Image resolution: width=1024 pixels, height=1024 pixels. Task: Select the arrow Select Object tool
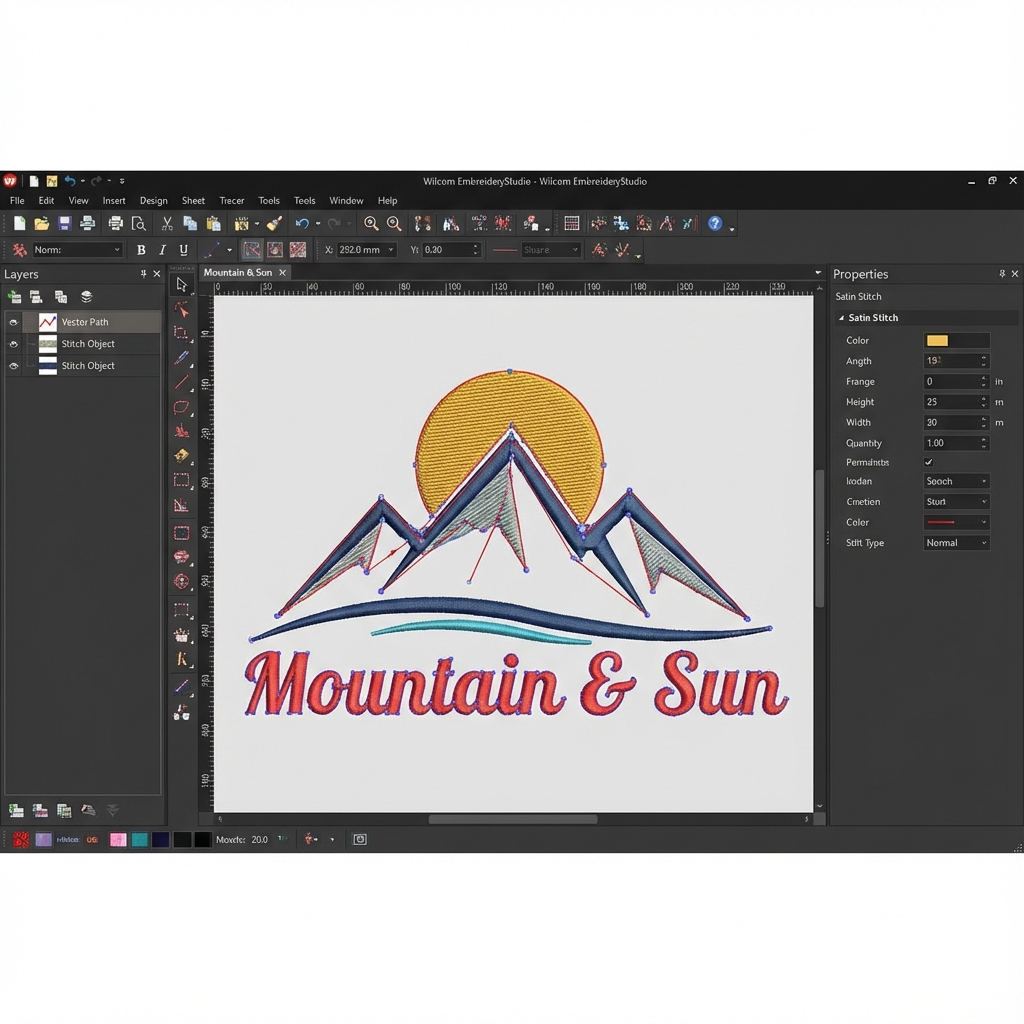tap(181, 285)
